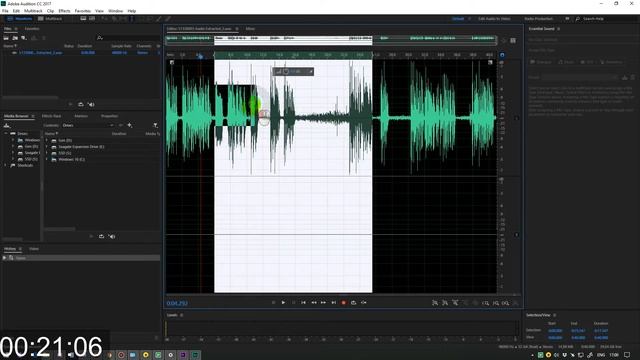This screenshot has width=640, height=360.
Task: Toggle Loop Playback in the transport
Action: pyautogui.click(x=353, y=303)
